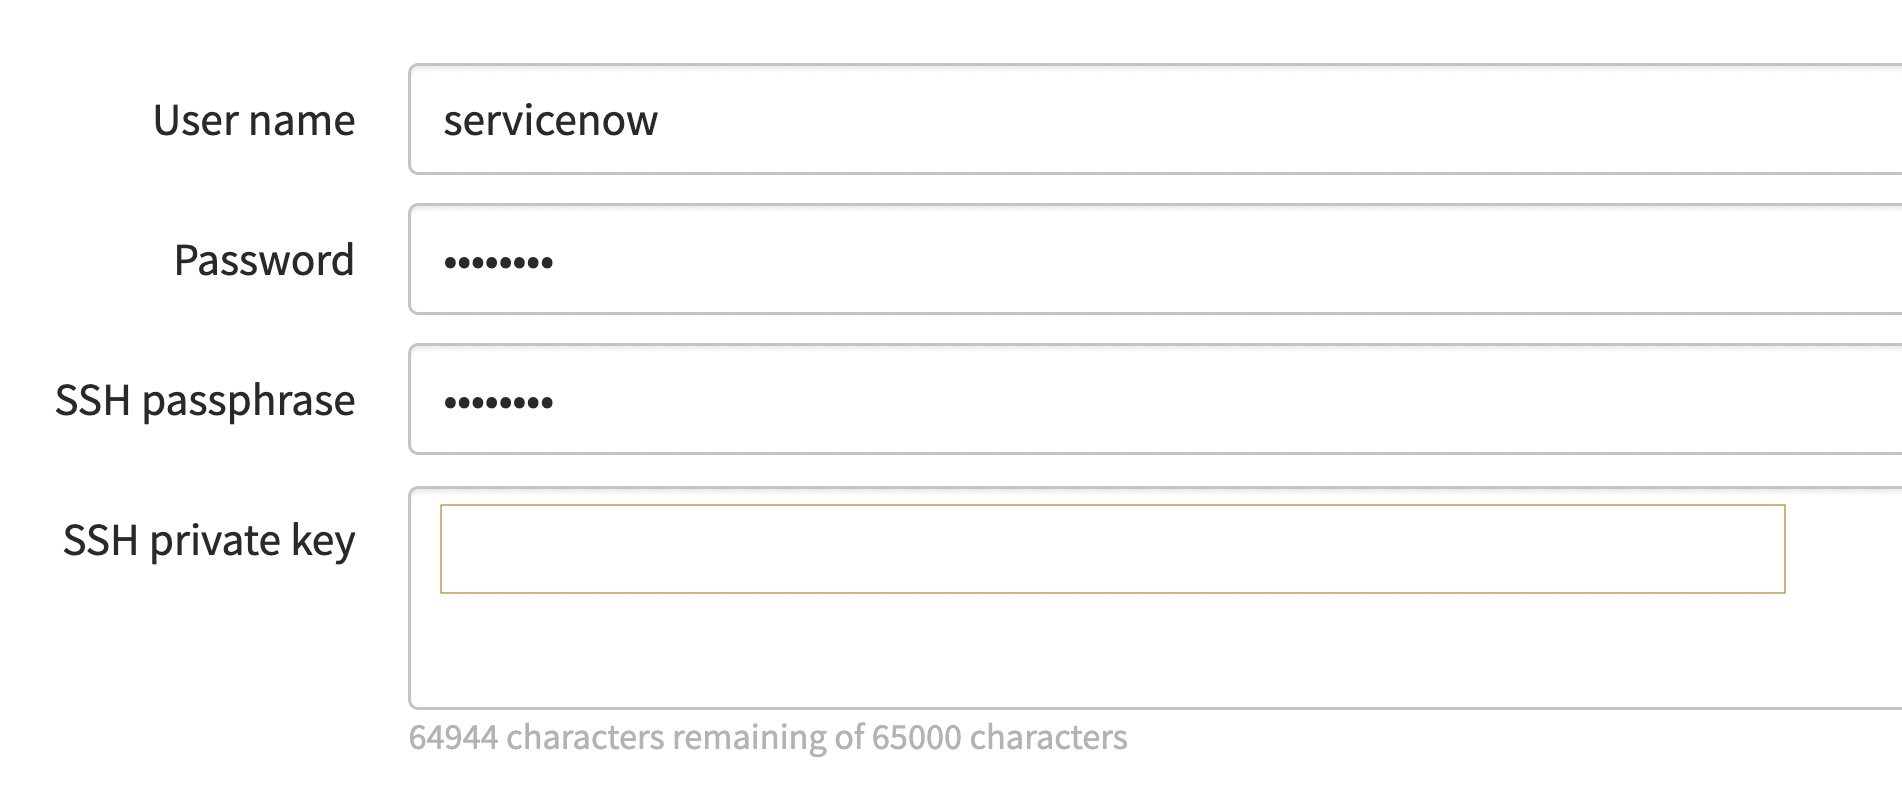Screen dimensions: 1902x798
Task: Click the "Password" field label
Action: coord(264,261)
